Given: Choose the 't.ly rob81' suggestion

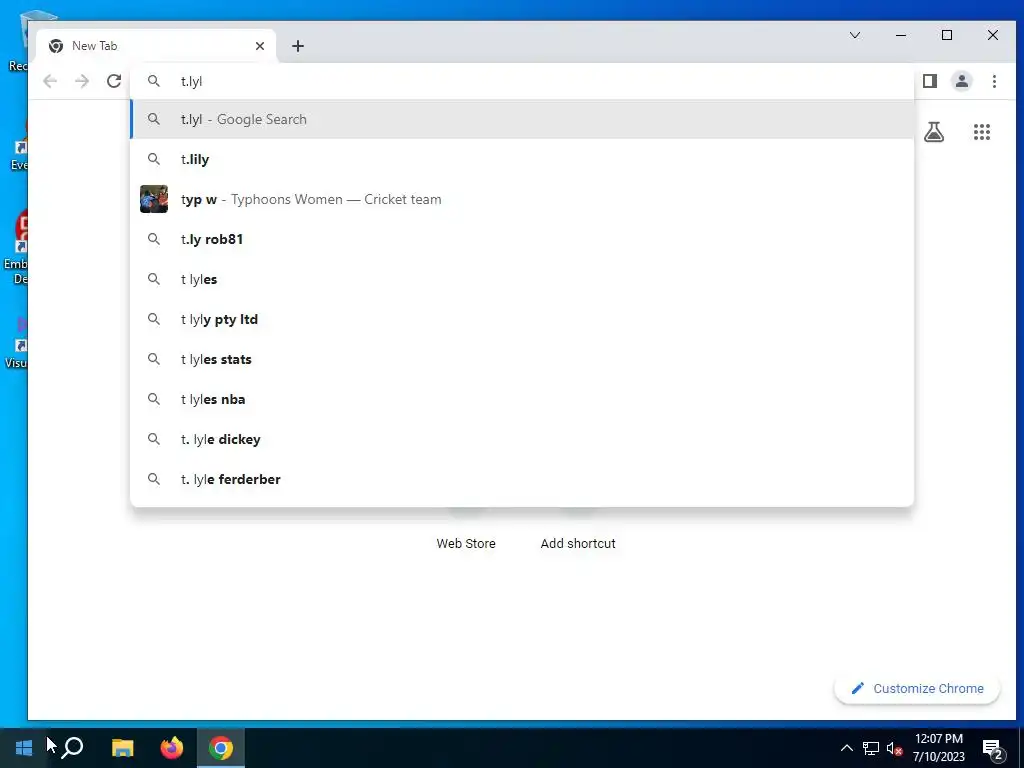Looking at the screenshot, I should coord(522,239).
